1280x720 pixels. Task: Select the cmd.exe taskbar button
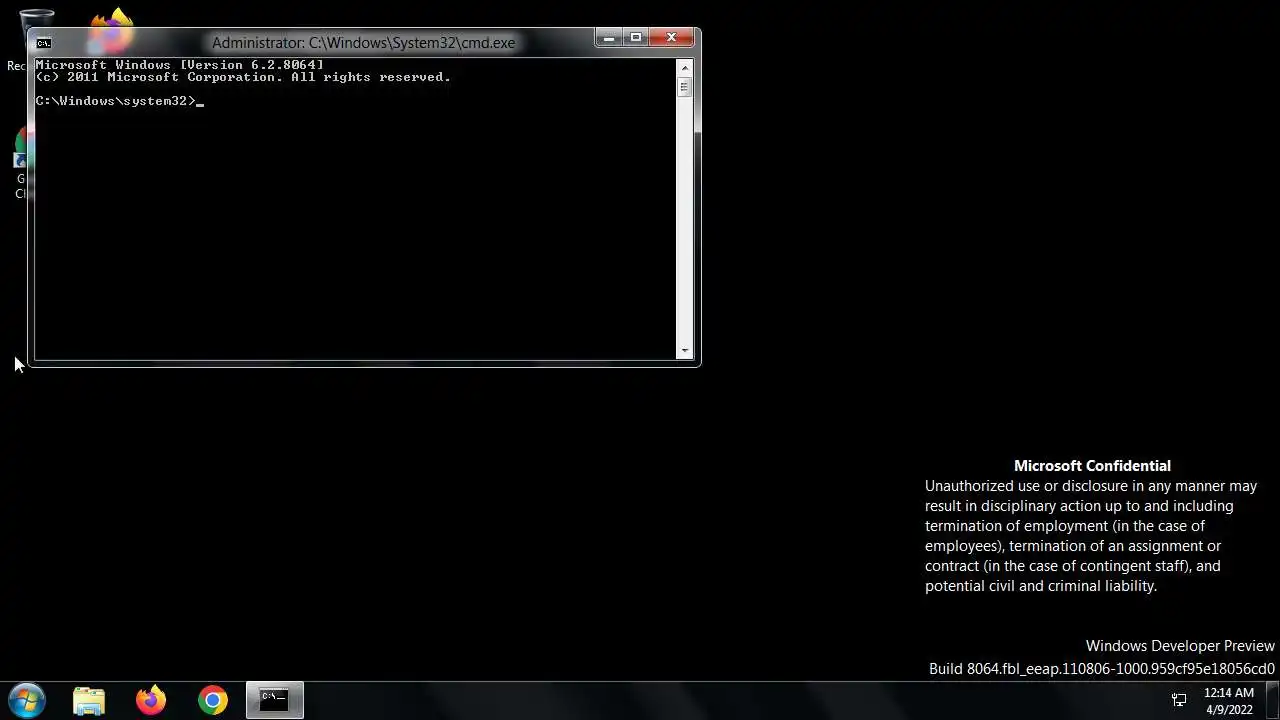pyautogui.click(x=274, y=700)
